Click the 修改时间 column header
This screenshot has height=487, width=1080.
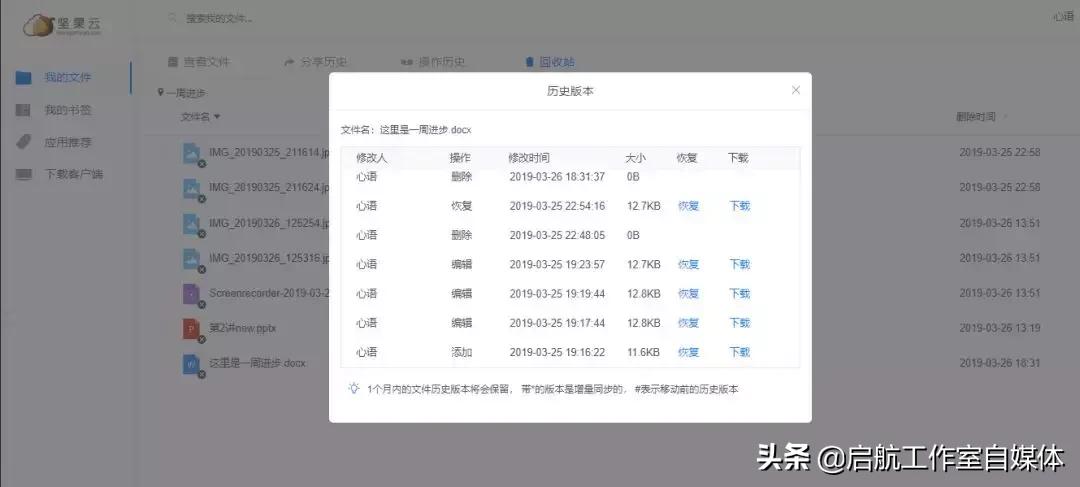pyautogui.click(x=529, y=158)
